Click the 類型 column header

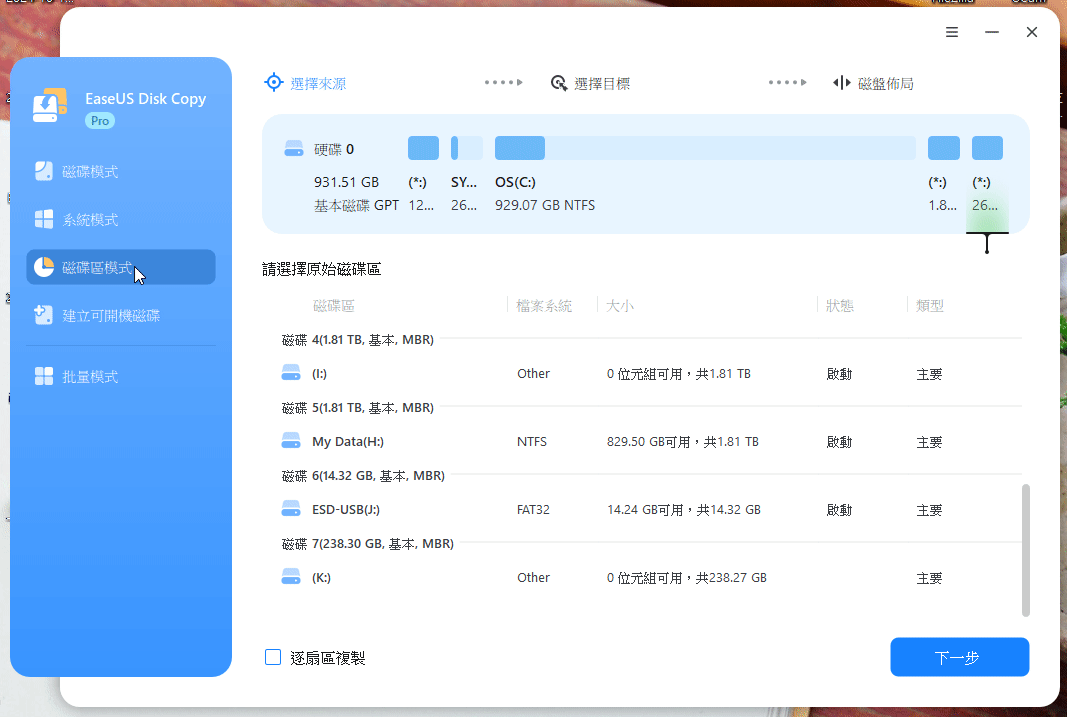(930, 305)
